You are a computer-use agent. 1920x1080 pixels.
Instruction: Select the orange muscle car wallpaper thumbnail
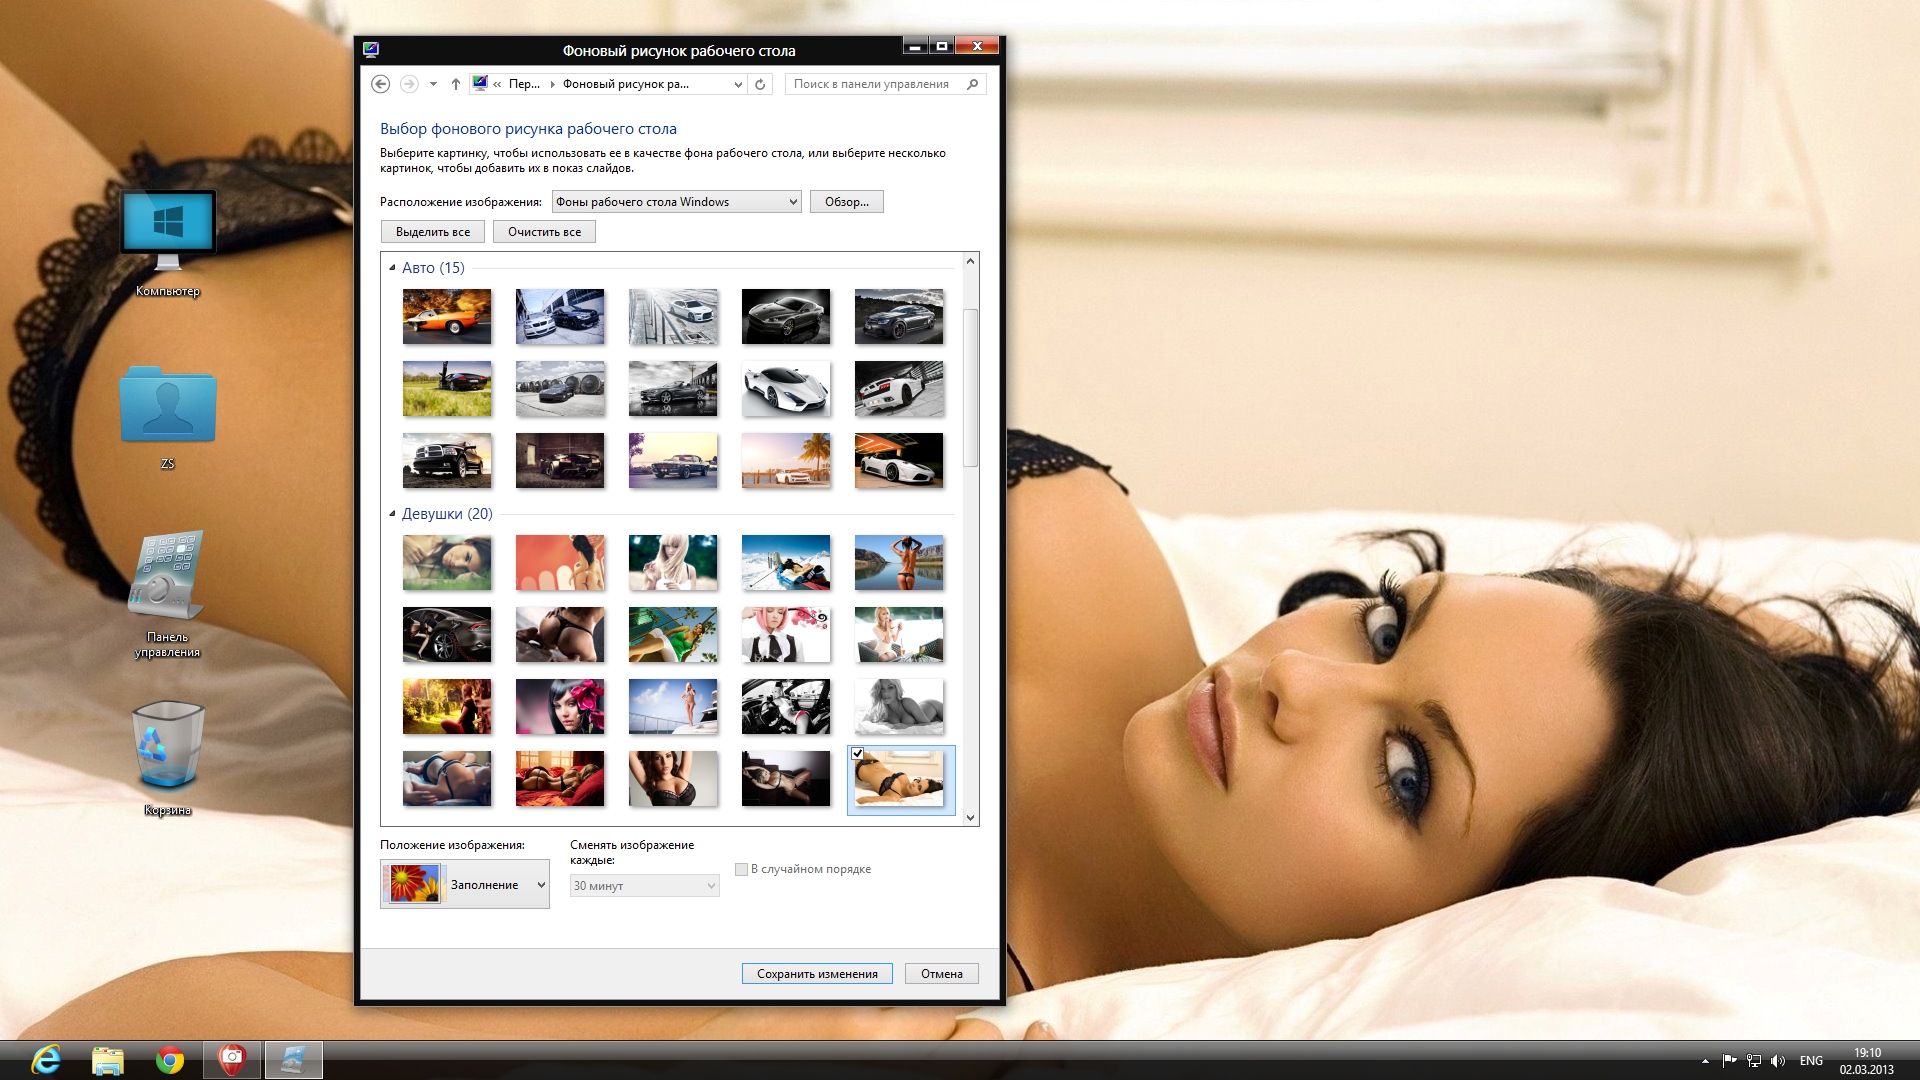pos(447,316)
